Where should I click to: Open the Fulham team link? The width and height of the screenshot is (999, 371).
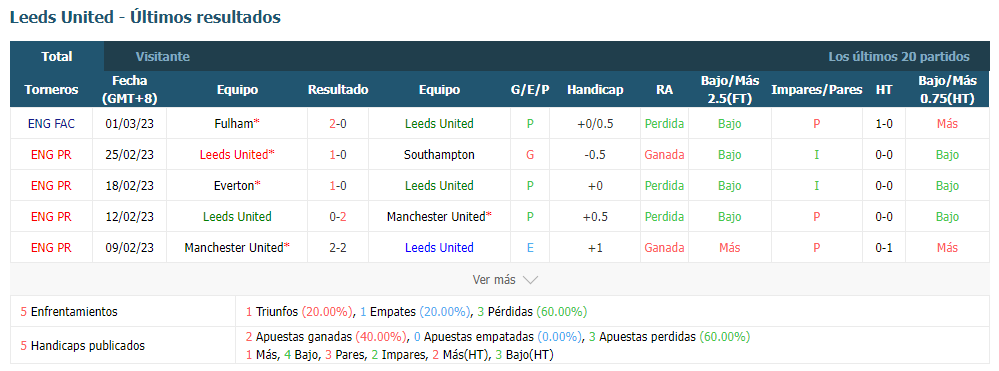[234, 124]
